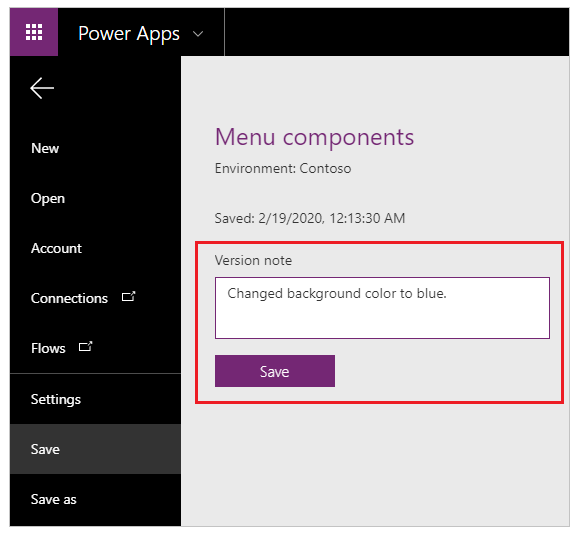The height and width of the screenshot is (536, 579).
Task: Click the Power Apps title text
Action: coord(129,34)
